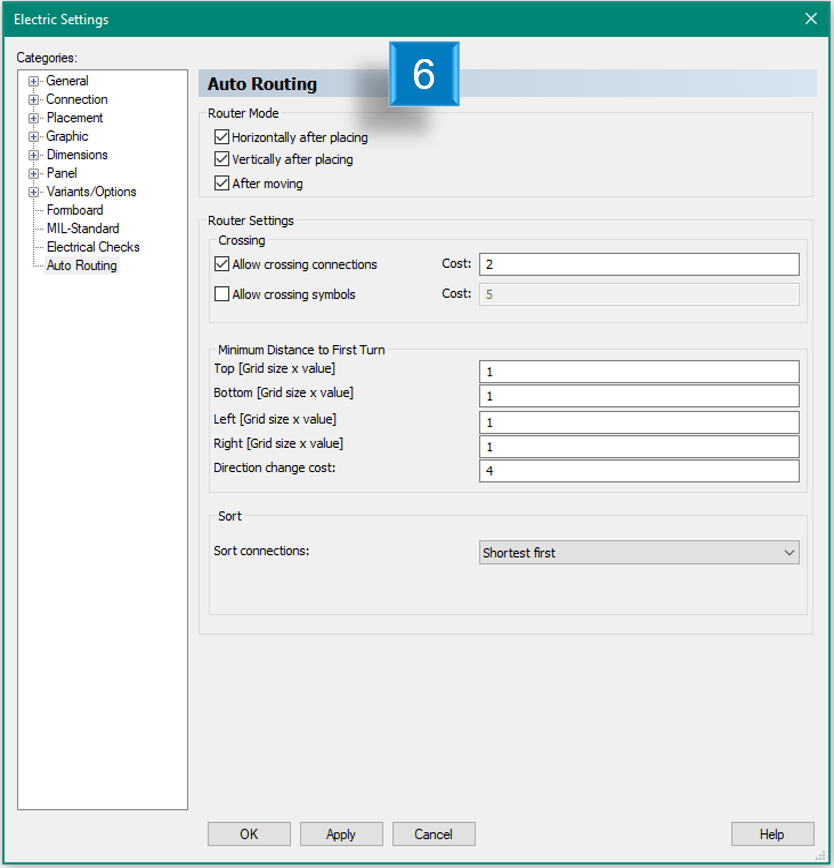Click the Direction change cost field
The width and height of the screenshot is (834, 868).
click(x=638, y=470)
